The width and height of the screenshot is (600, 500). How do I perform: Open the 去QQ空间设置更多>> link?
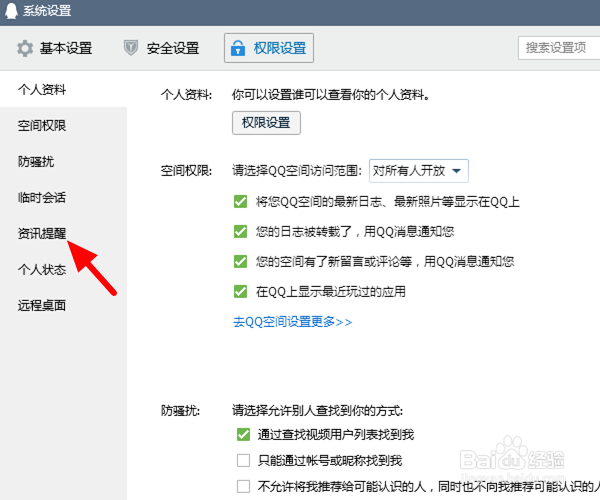293,322
